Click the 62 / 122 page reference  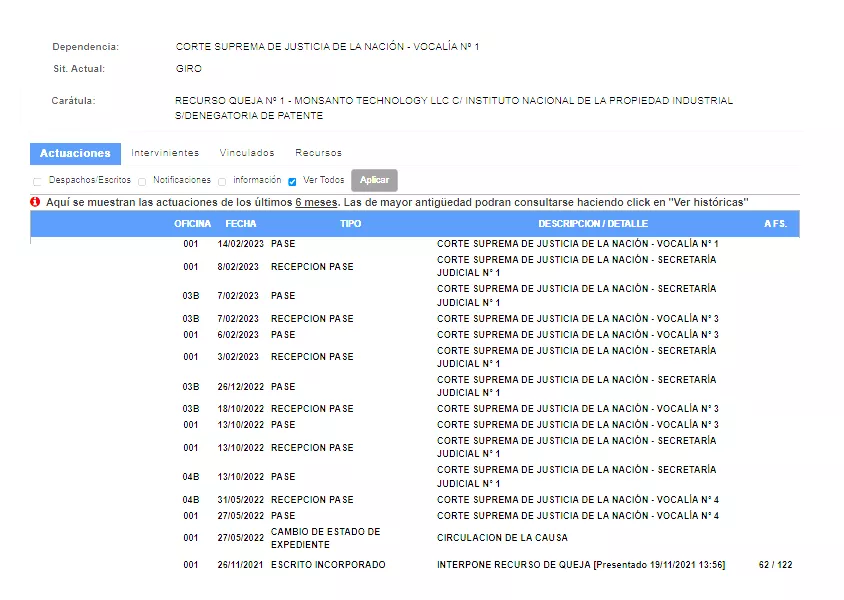point(775,565)
